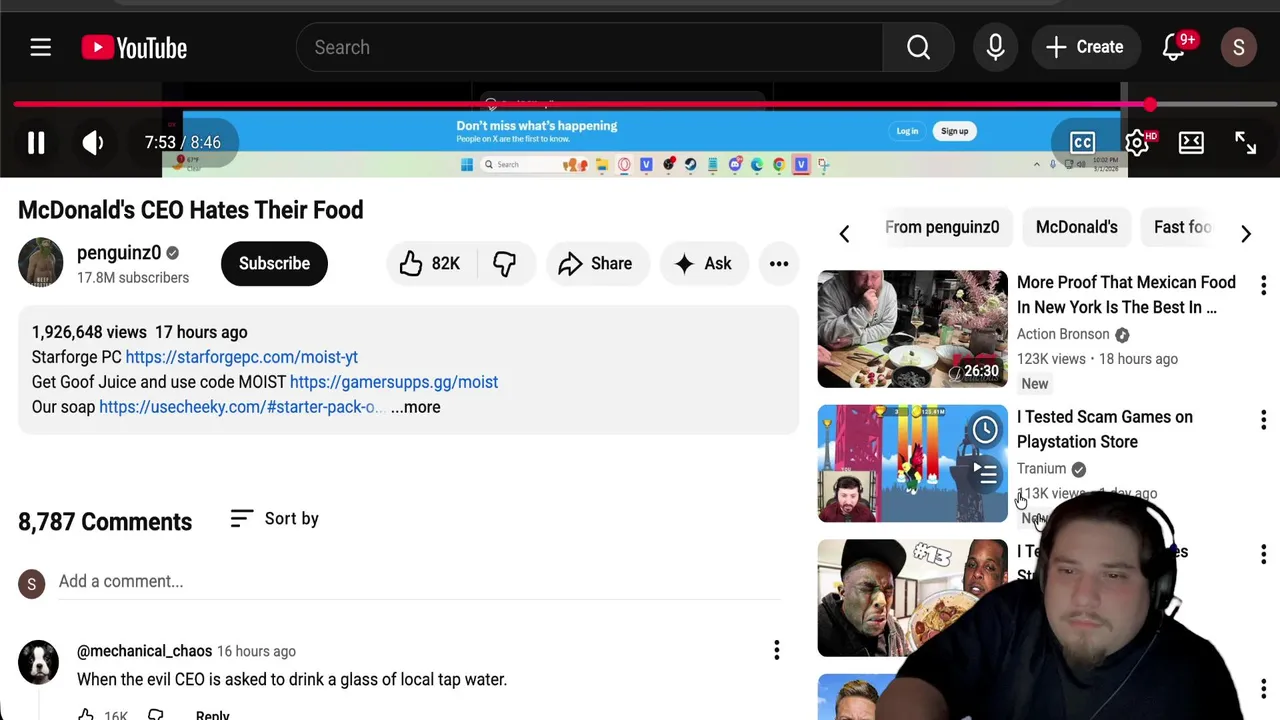Viewport: 1280px width, 720px height.
Task: Select the Fast food chip
Action: (x=1182, y=227)
